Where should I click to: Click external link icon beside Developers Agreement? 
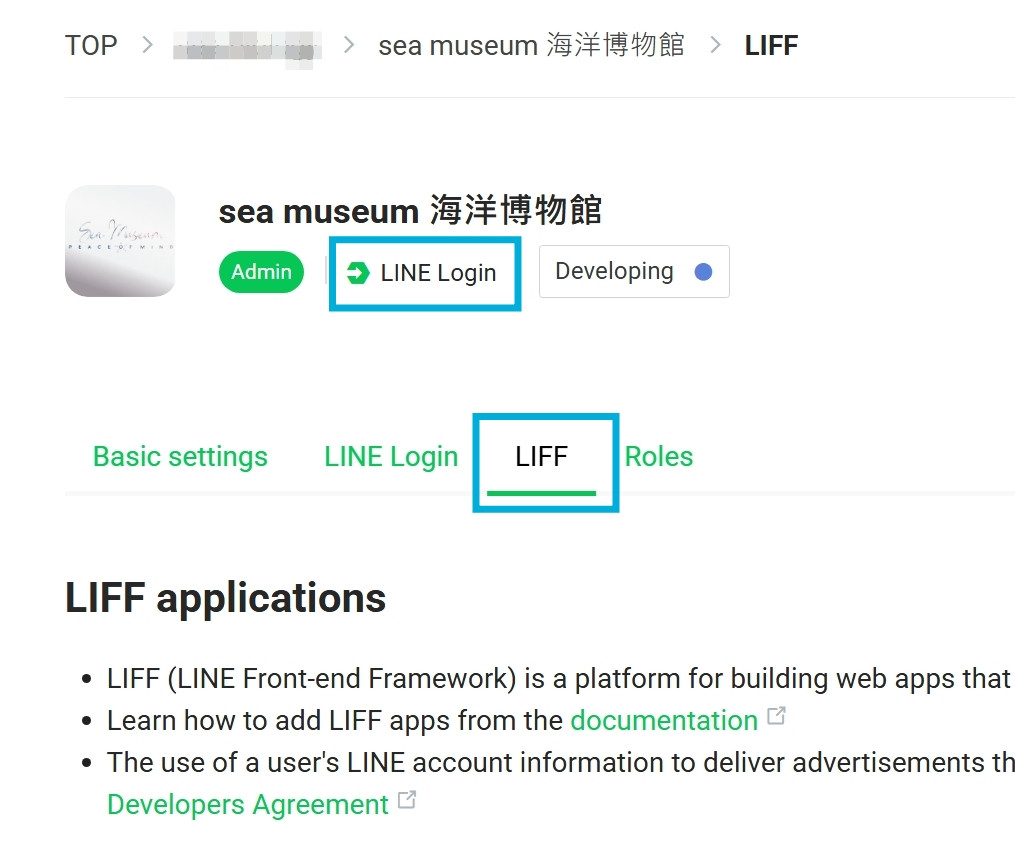(x=406, y=801)
